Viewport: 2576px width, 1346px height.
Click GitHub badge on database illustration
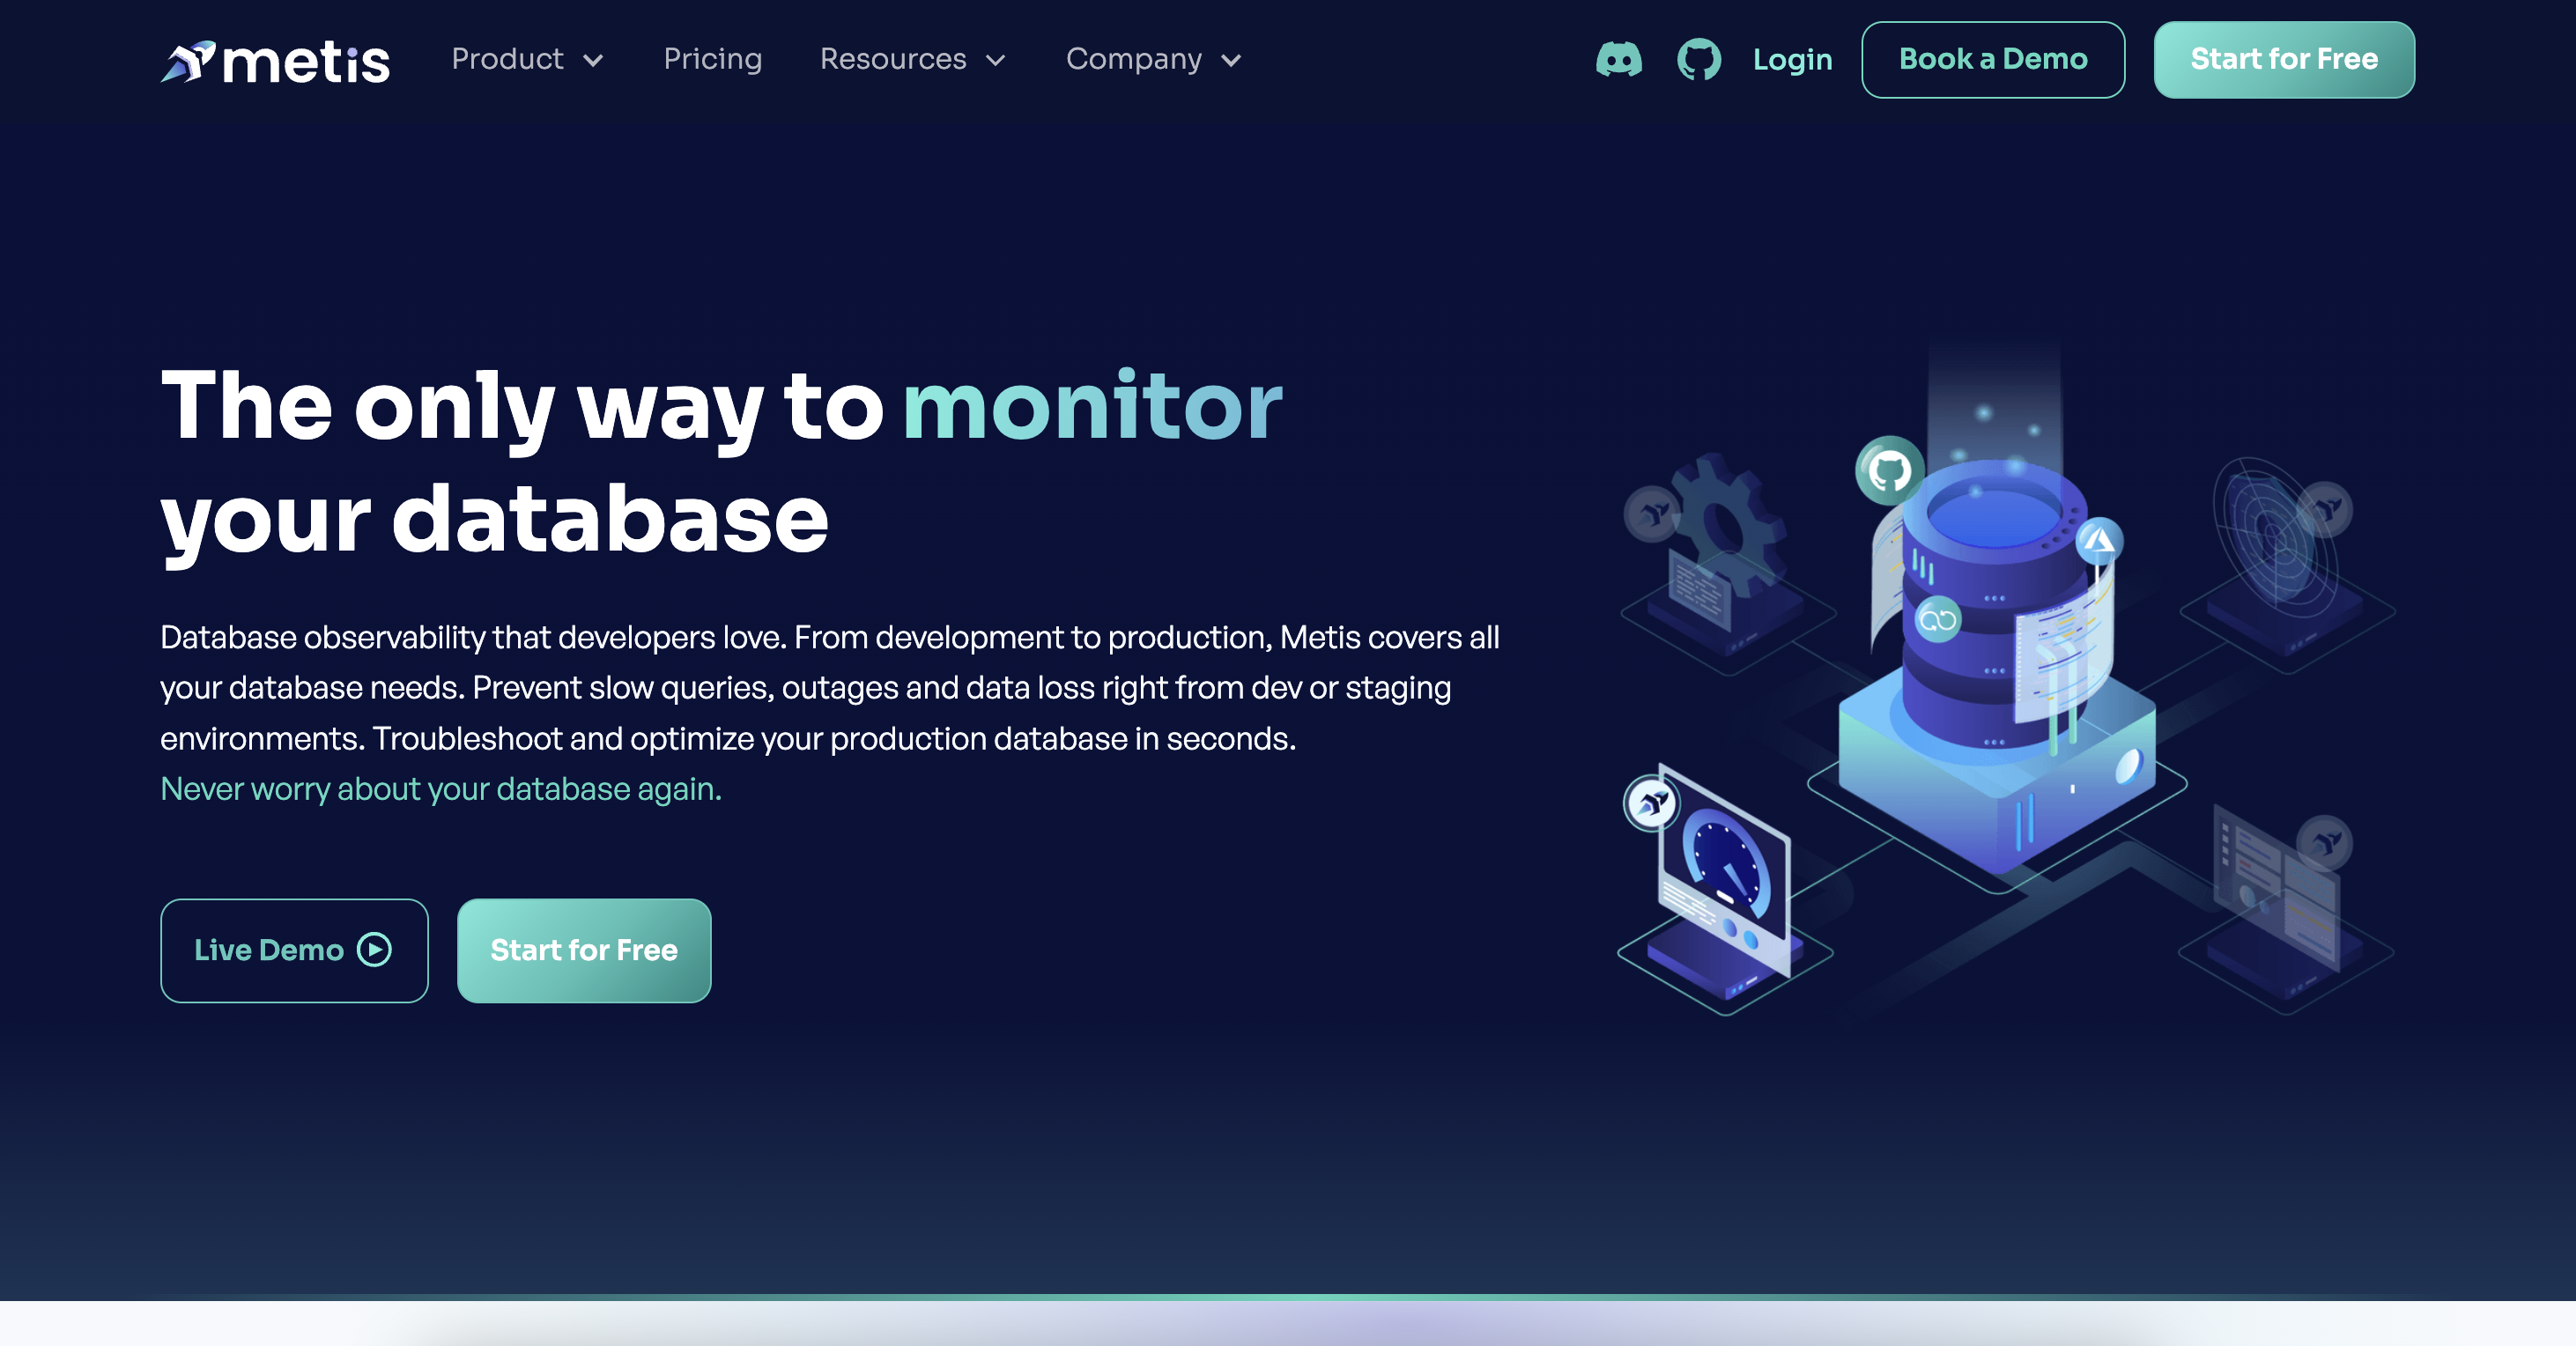pyautogui.click(x=1889, y=470)
